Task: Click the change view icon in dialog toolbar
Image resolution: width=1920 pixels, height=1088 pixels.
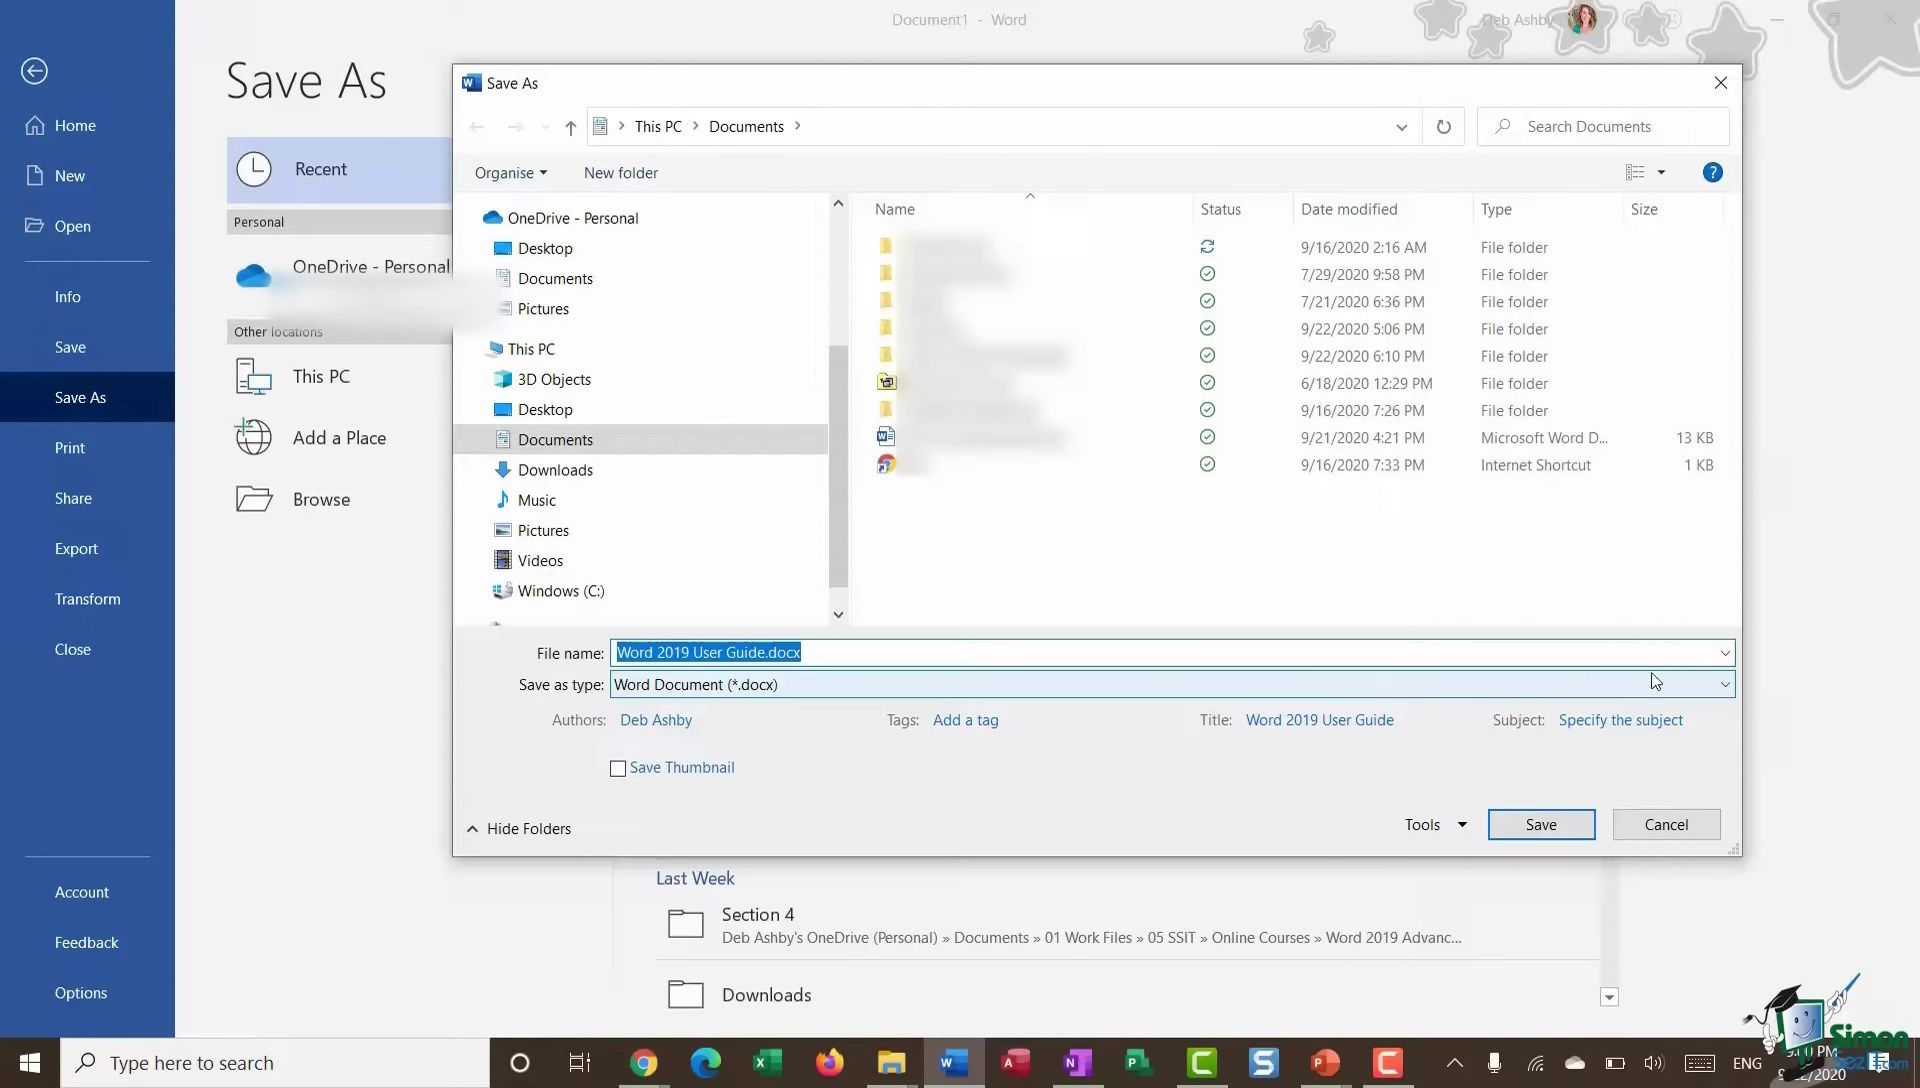Action: coord(1635,173)
